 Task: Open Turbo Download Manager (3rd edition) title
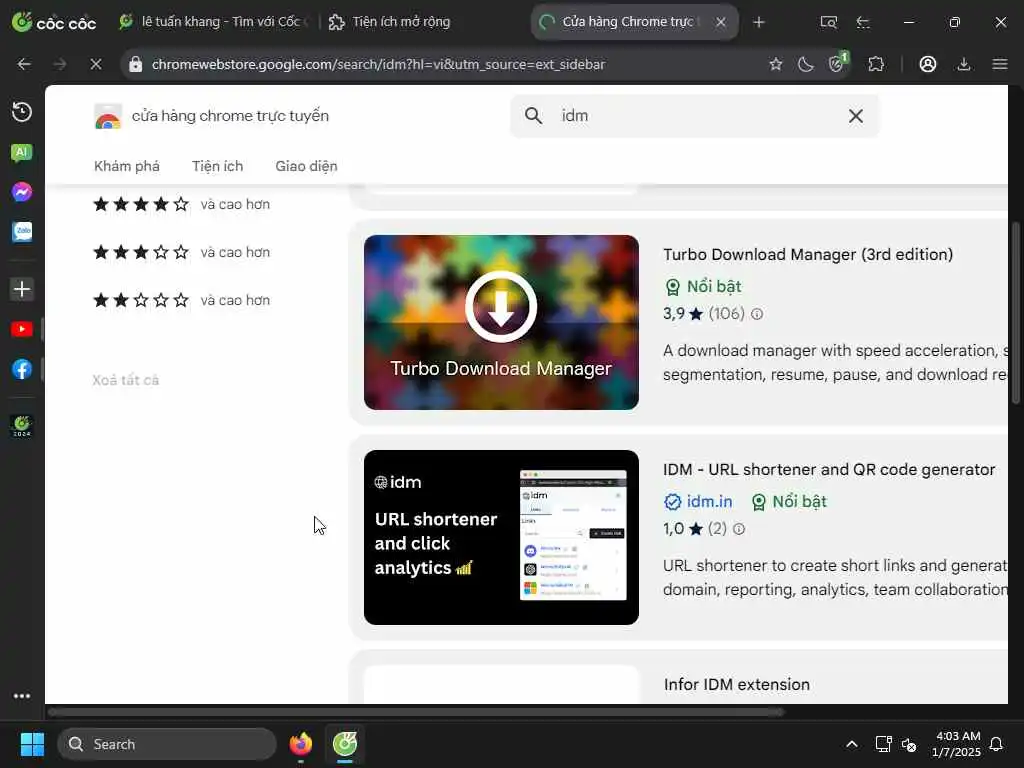coord(808,254)
